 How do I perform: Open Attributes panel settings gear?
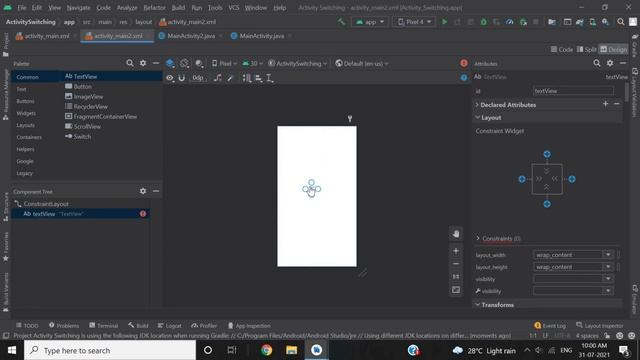(x=610, y=63)
